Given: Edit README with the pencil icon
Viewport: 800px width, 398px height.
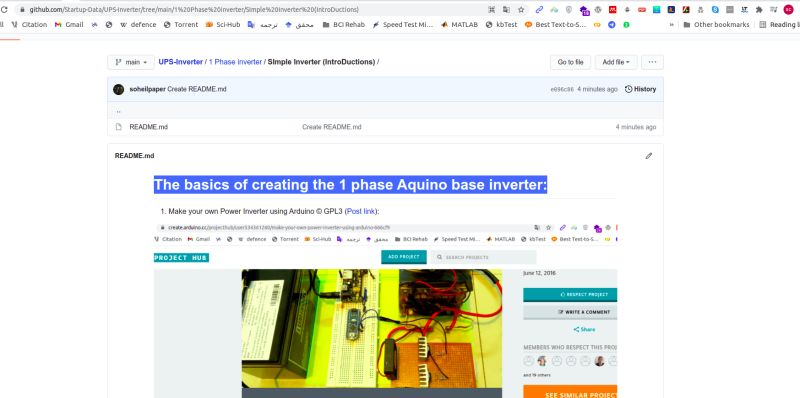Looking at the screenshot, I should pos(649,156).
